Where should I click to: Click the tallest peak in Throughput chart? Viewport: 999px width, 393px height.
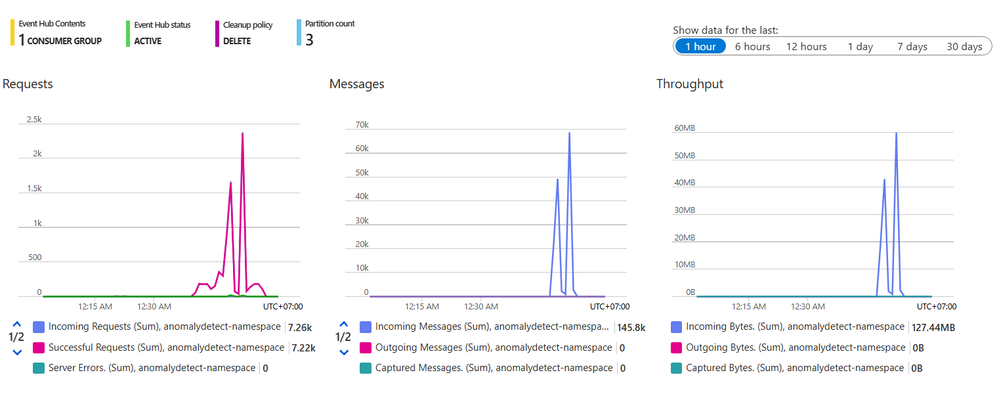896,132
